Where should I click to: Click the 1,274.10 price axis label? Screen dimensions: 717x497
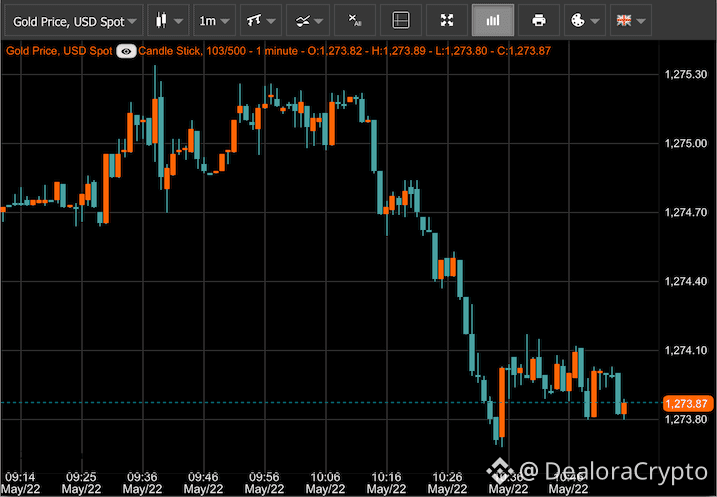click(x=685, y=351)
